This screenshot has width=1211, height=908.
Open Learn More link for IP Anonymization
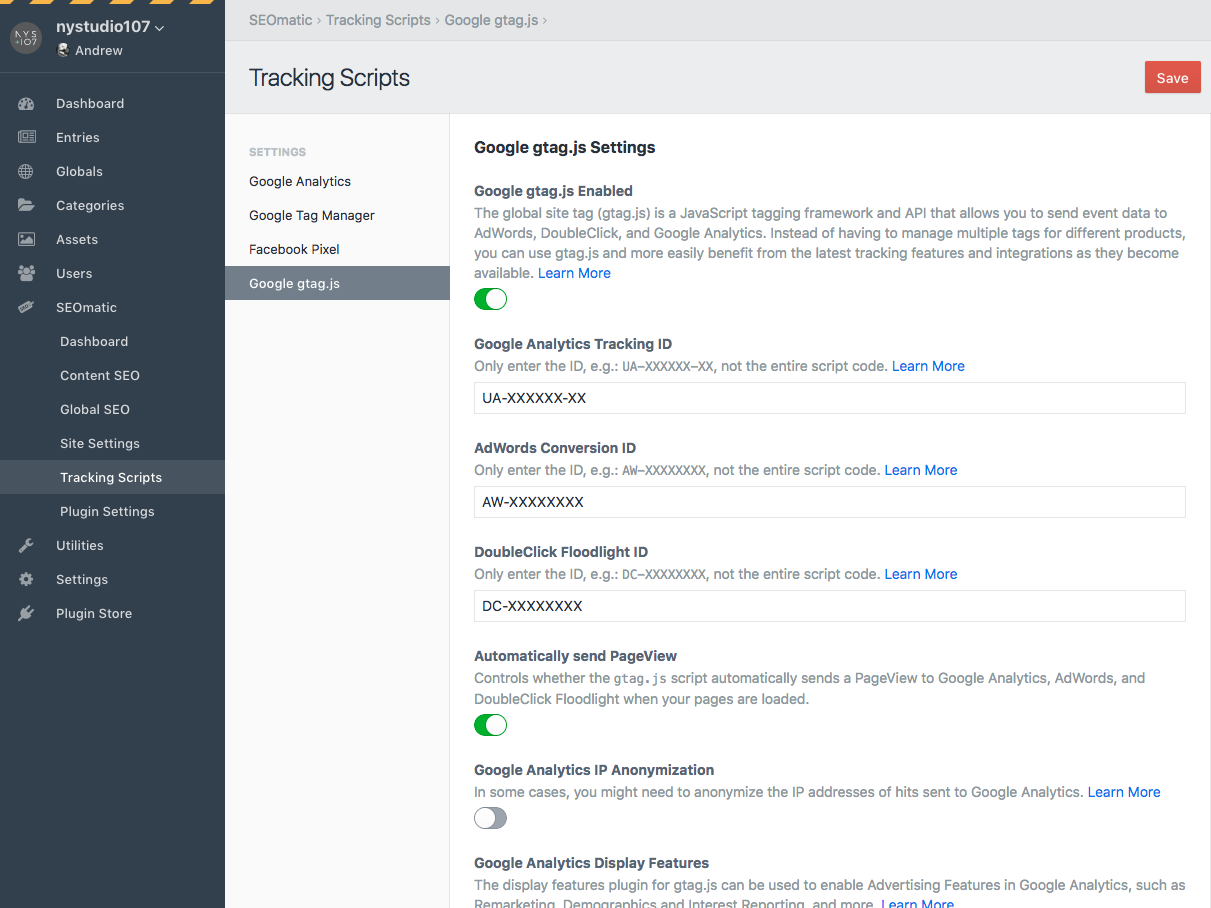click(1124, 792)
